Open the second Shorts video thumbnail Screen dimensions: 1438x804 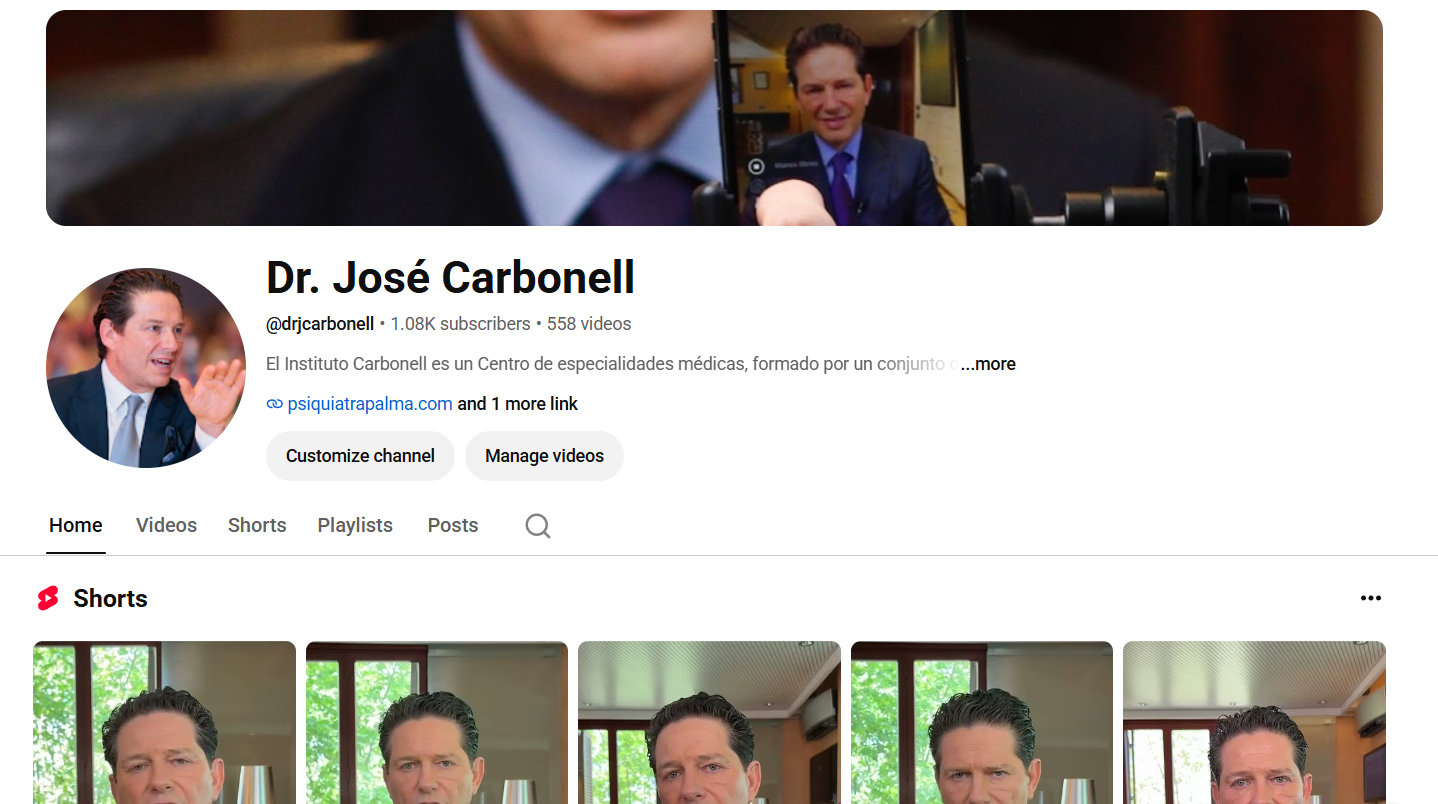click(x=437, y=722)
